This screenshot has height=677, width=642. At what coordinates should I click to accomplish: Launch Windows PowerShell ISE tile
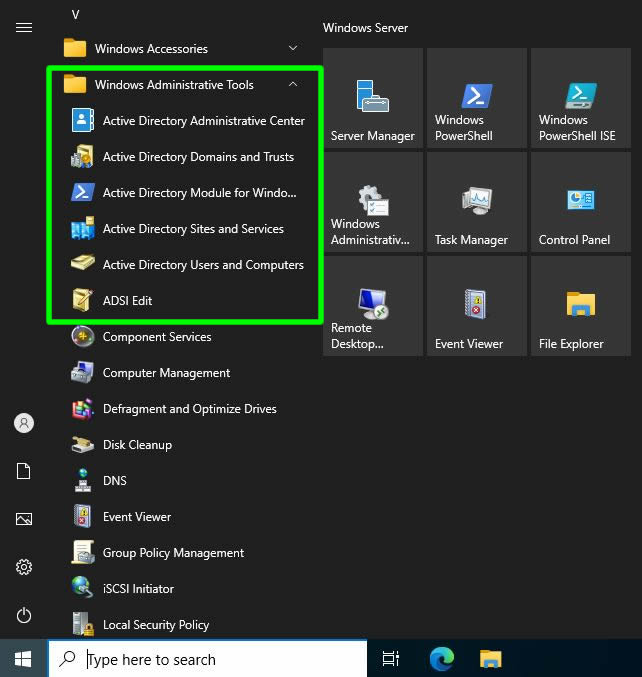point(580,98)
